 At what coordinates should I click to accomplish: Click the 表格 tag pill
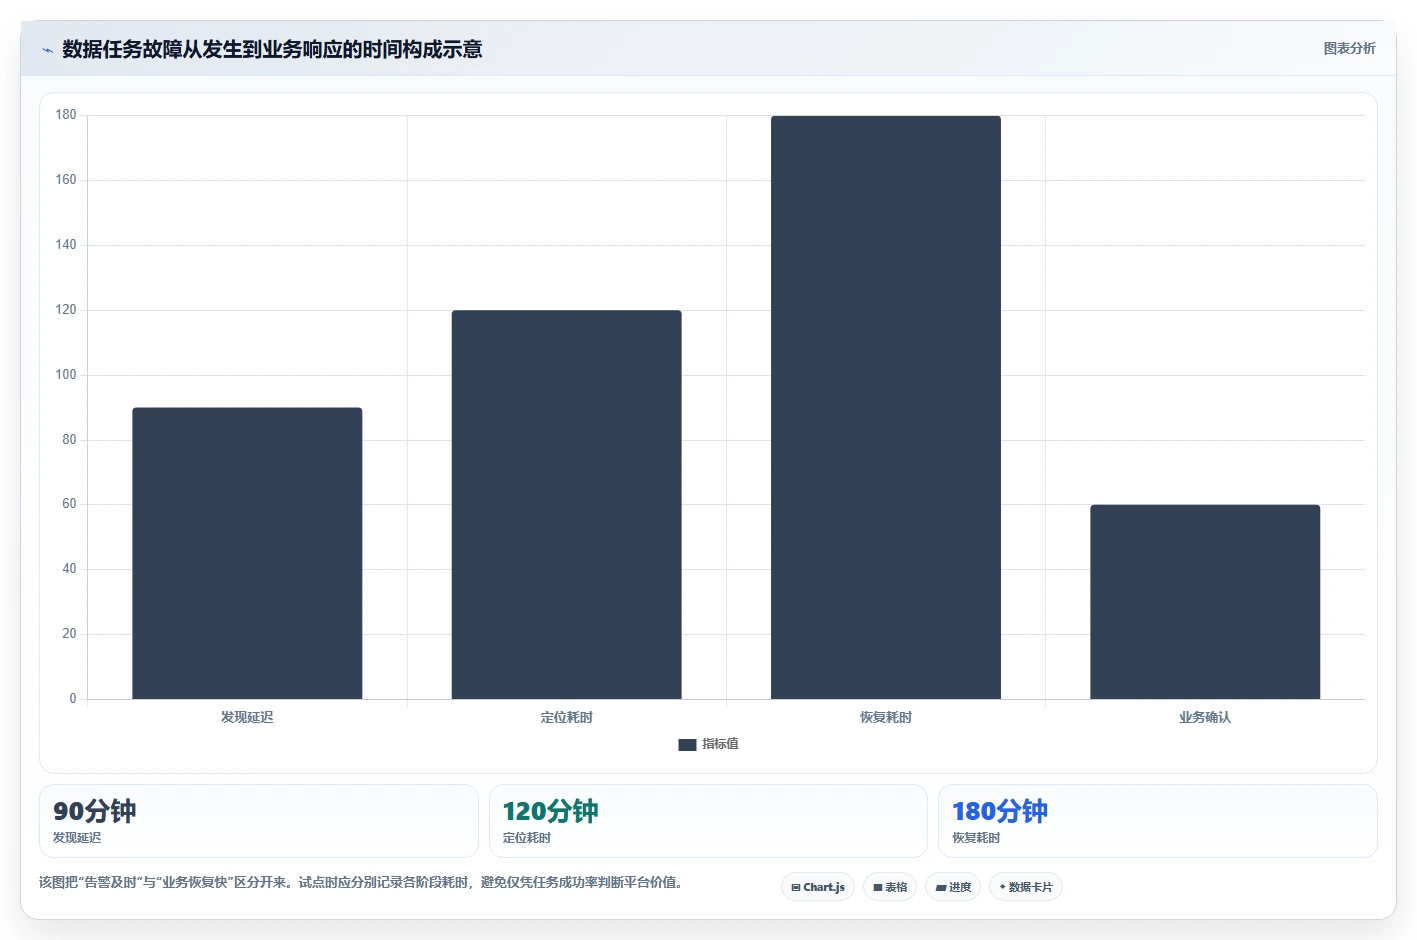890,887
